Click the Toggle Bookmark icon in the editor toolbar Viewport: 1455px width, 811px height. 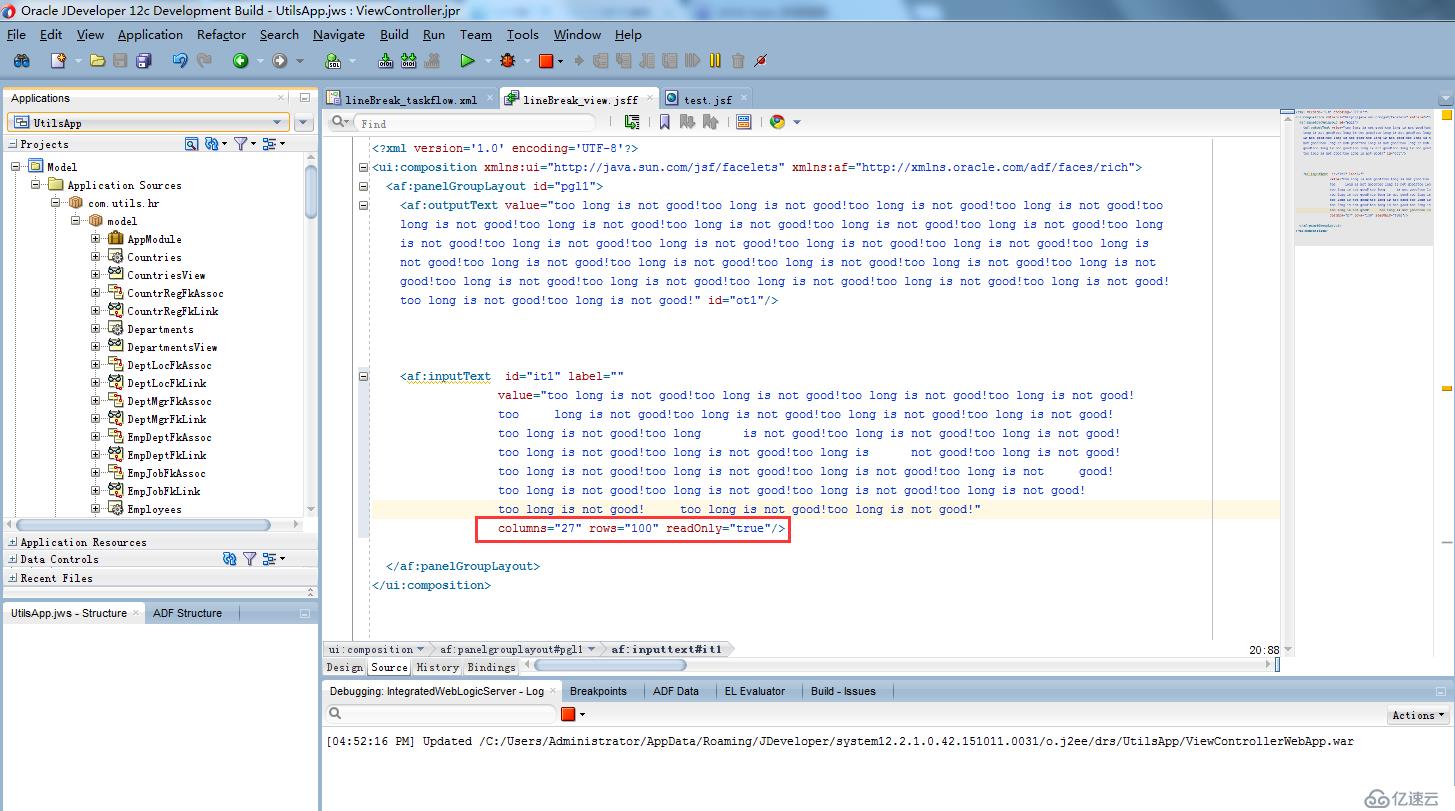pyautogui.click(x=664, y=122)
